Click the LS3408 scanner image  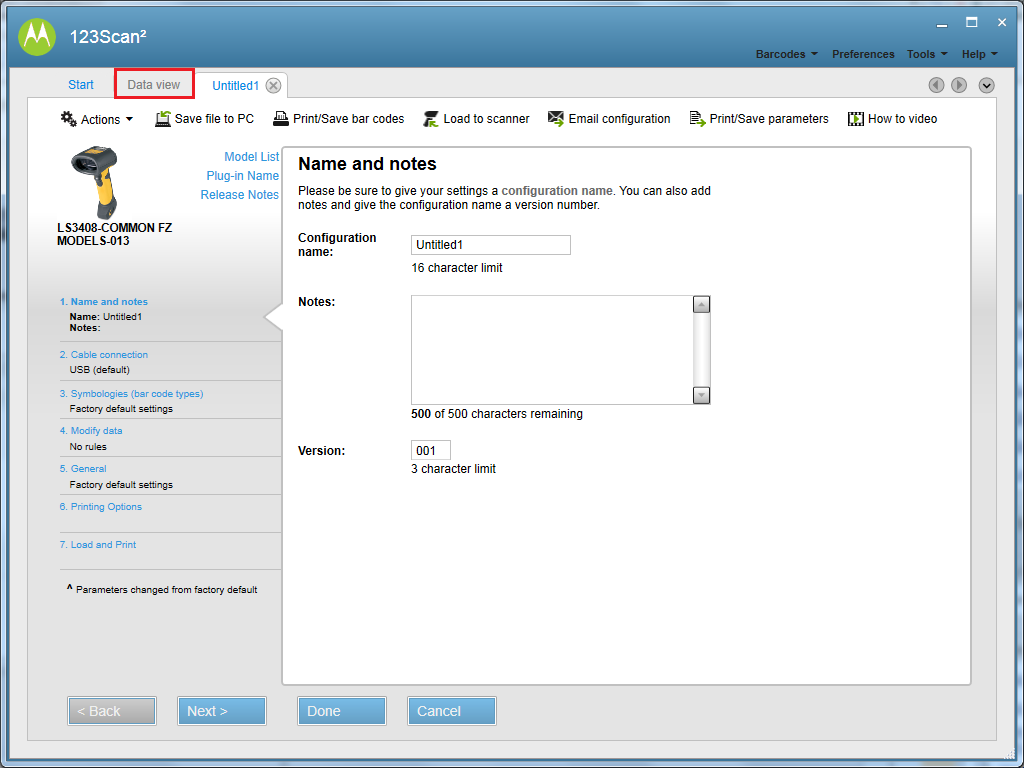[95, 182]
